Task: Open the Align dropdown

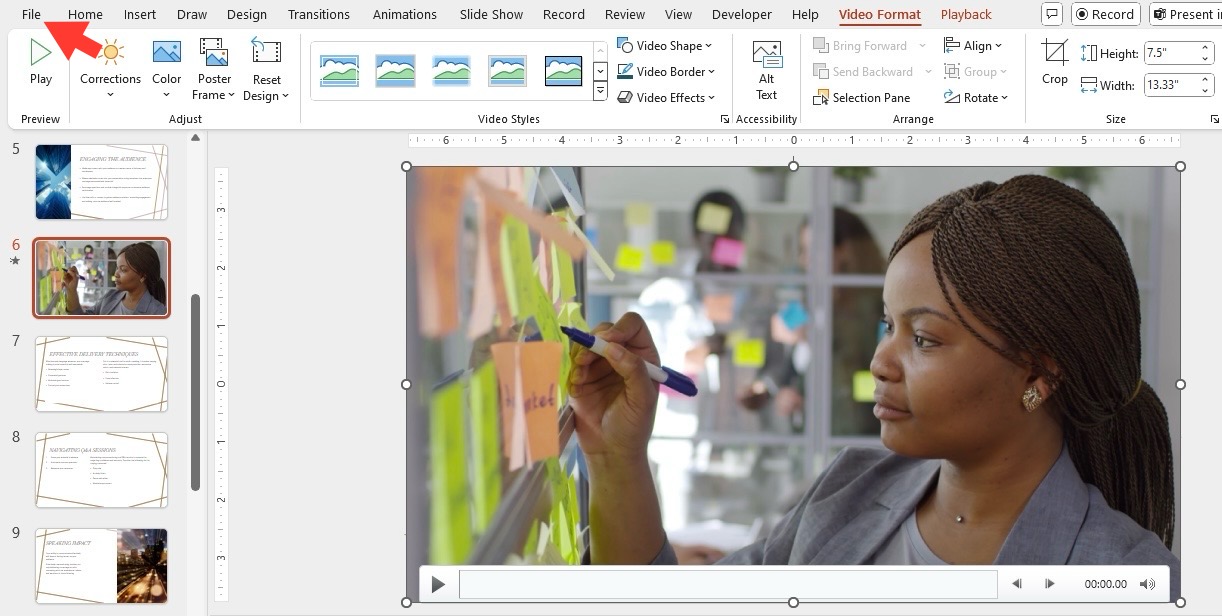Action: (975, 45)
